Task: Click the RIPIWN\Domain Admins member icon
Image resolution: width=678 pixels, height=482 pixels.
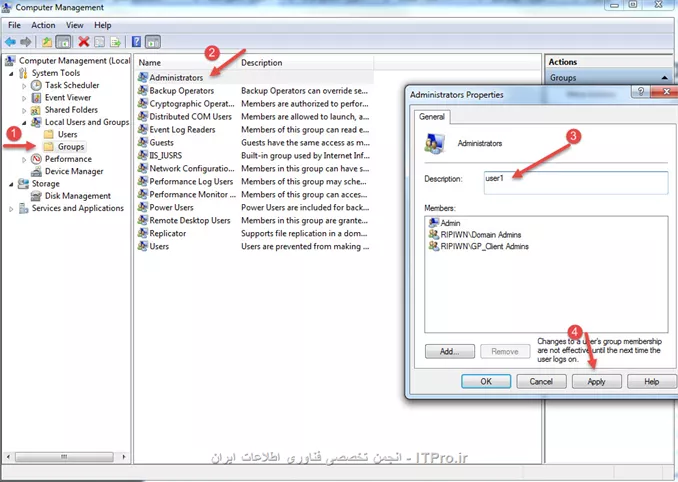Action: [x=433, y=235]
